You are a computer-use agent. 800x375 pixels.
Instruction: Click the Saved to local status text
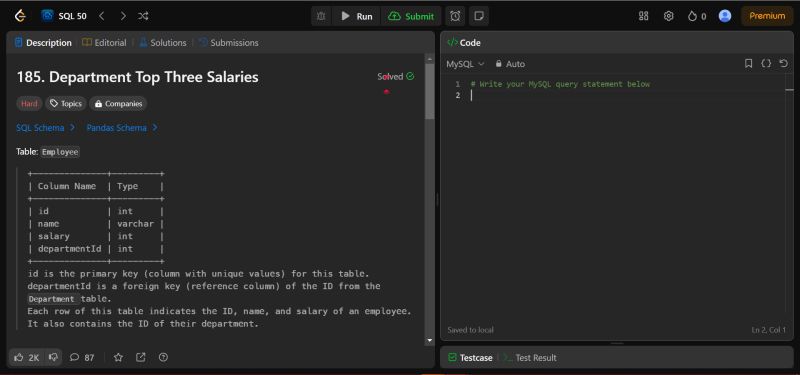click(470, 330)
